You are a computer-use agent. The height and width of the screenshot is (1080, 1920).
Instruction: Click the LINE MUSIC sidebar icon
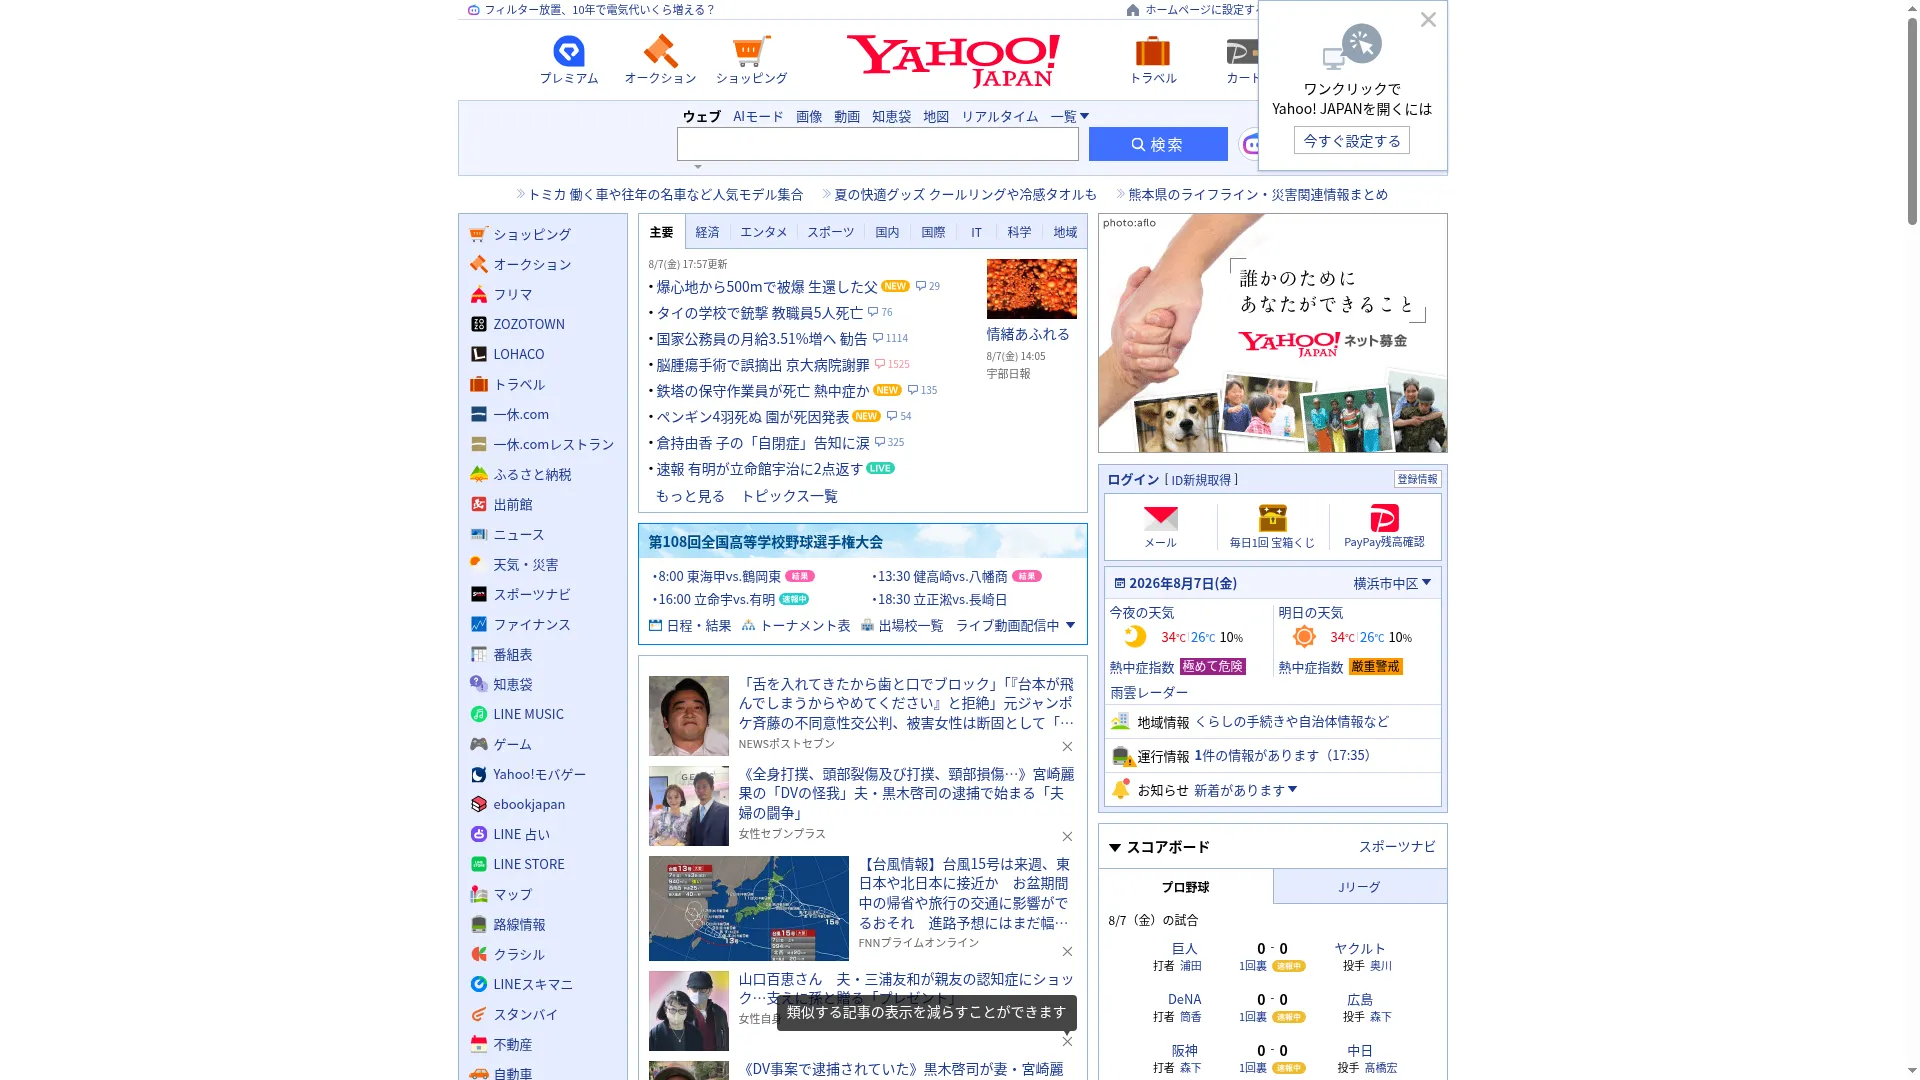pyautogui.click(x=479, y=714)
